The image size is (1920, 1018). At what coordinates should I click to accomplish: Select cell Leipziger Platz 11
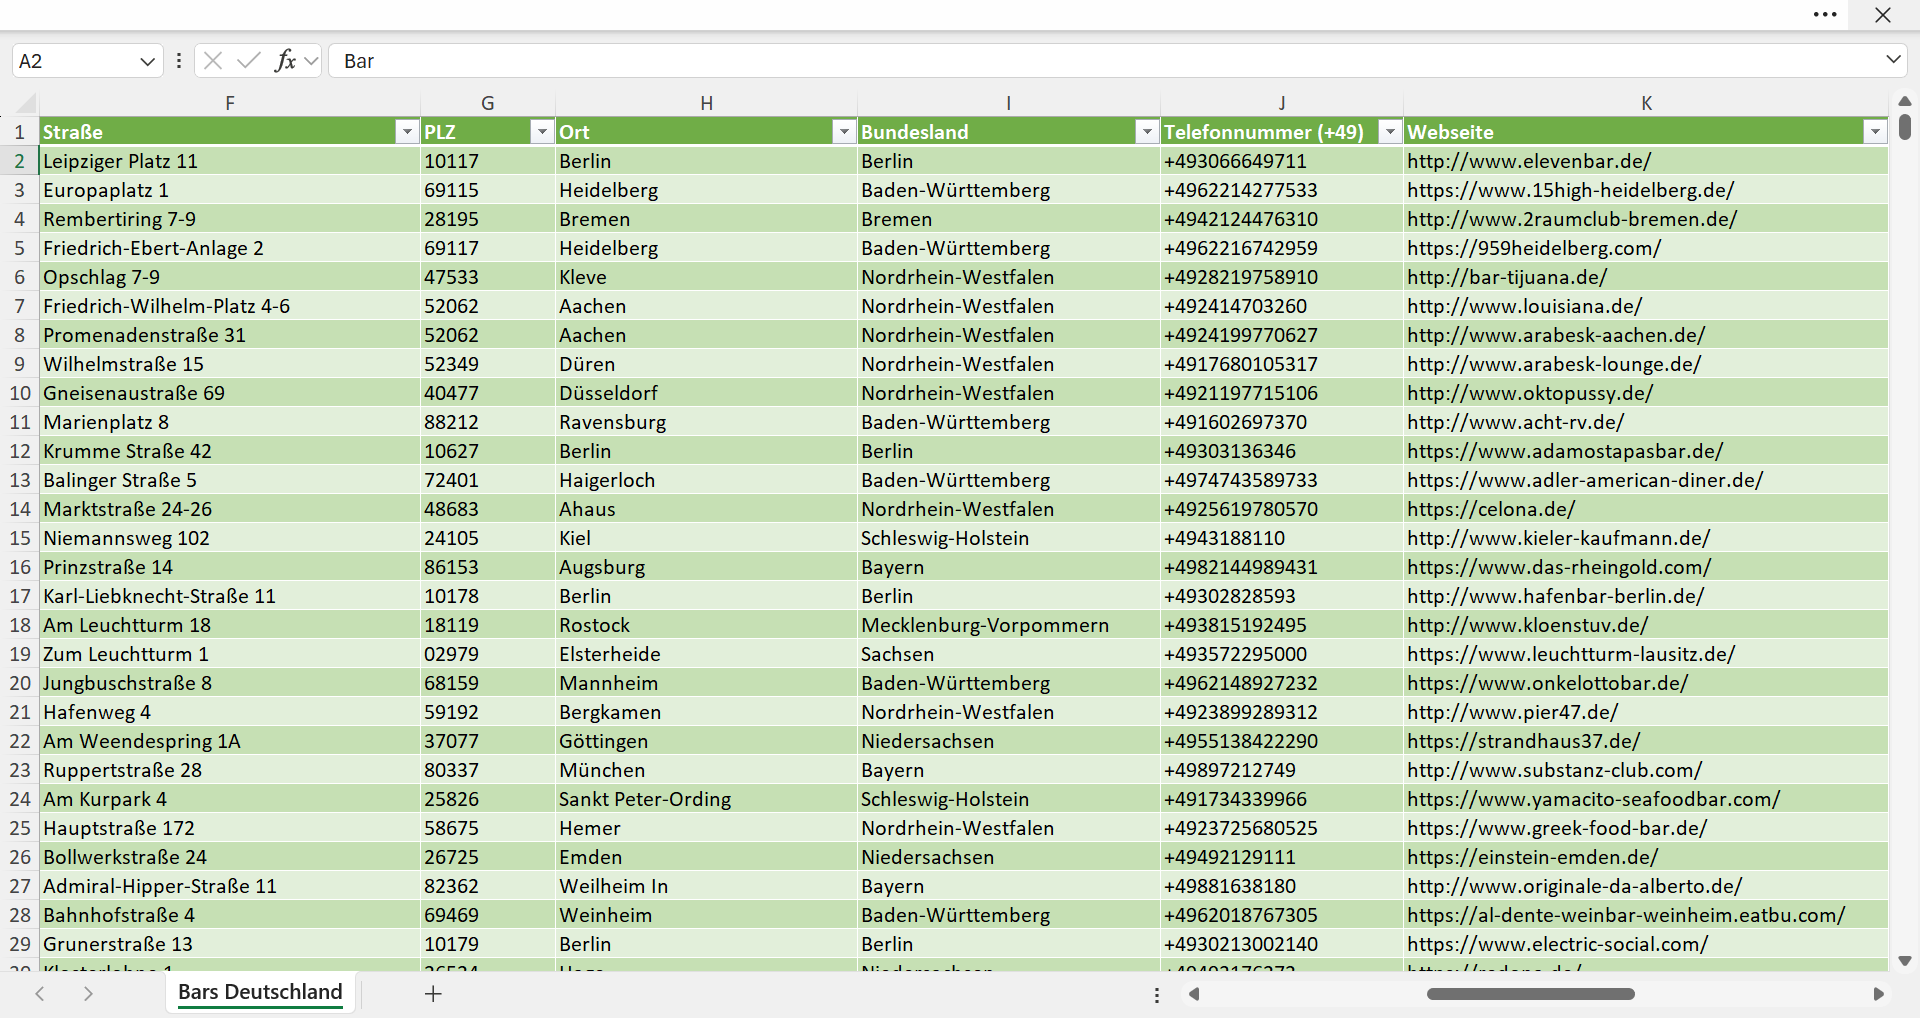coord(230,161)
